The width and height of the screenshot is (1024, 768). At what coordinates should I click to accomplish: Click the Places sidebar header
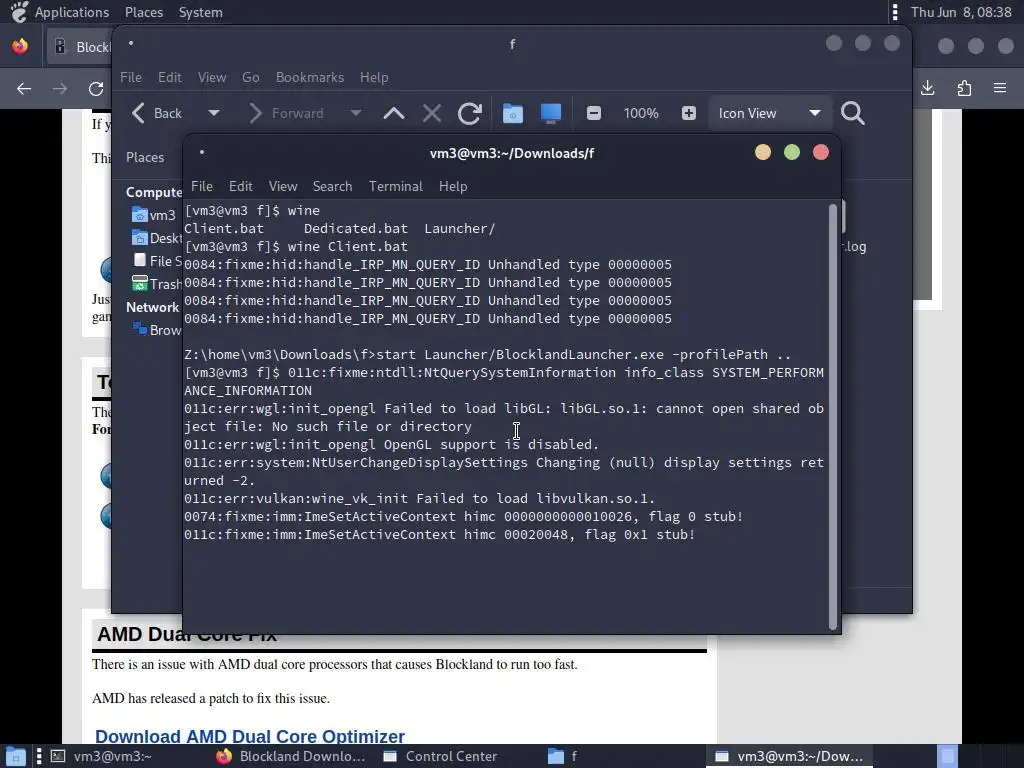pyautogui.click(x=145, y=157)
